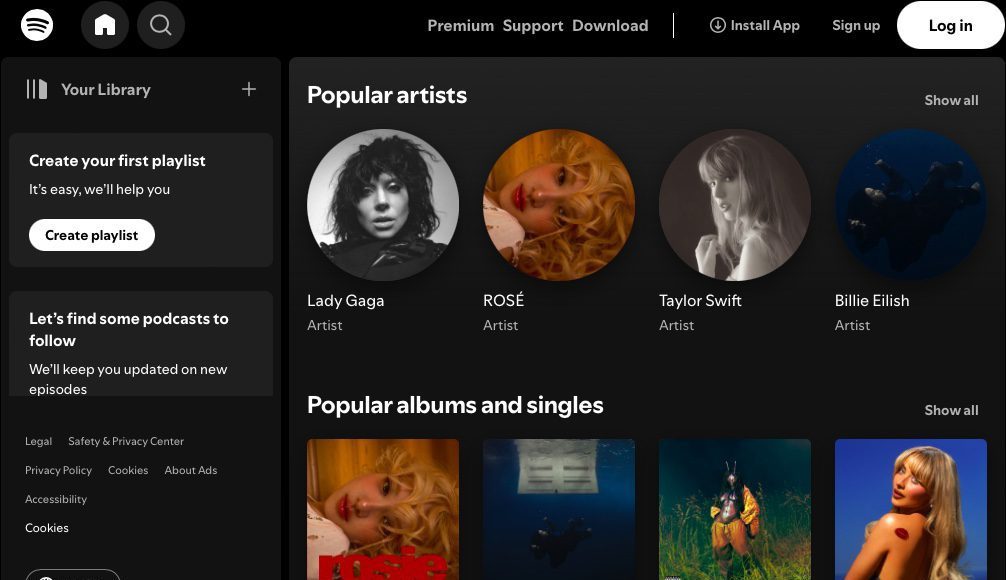Open the Privacy Policy link
1006x580 pixels.
[58, 470]
